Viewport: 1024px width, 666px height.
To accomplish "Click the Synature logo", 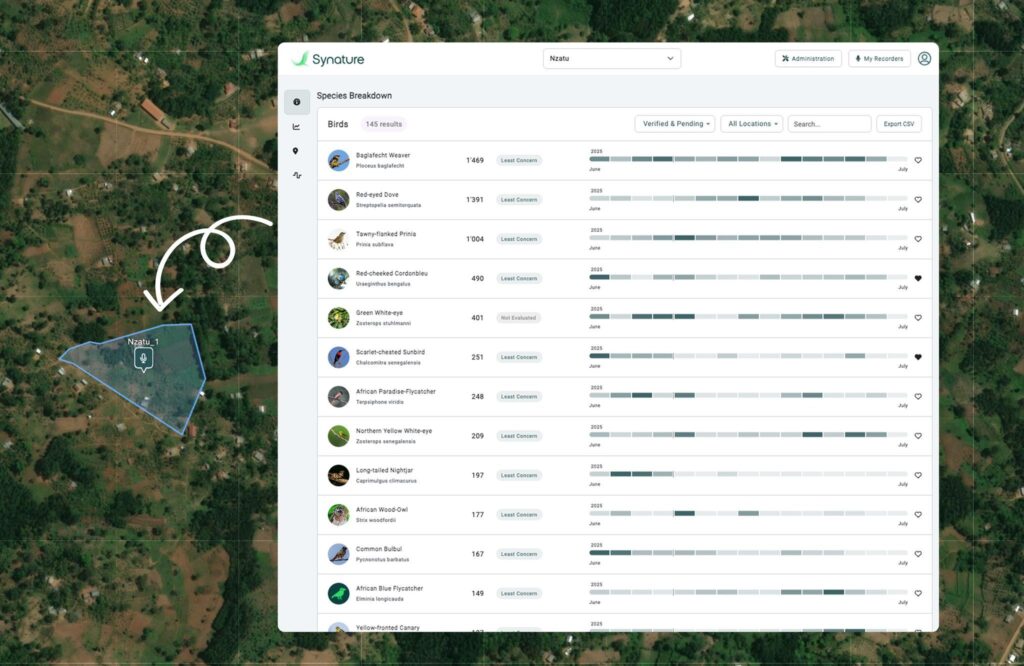I will (x=330, y=59).
